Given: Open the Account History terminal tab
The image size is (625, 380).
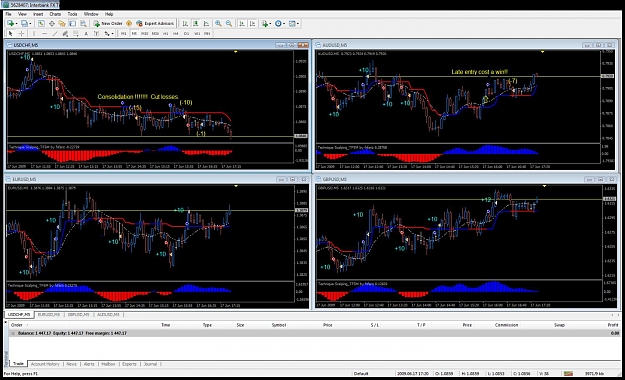Looking at the screenshot, I should [45, 364].
